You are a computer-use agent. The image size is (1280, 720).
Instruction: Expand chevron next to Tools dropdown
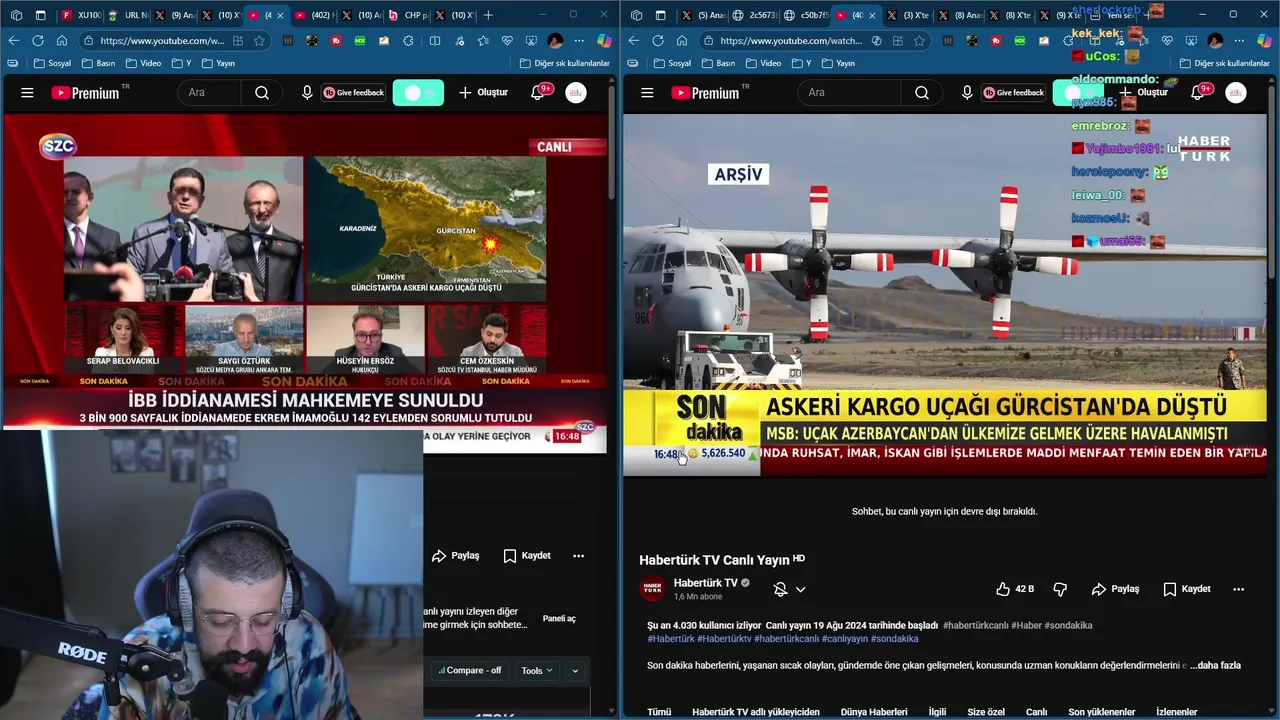[x=575, y=671]
